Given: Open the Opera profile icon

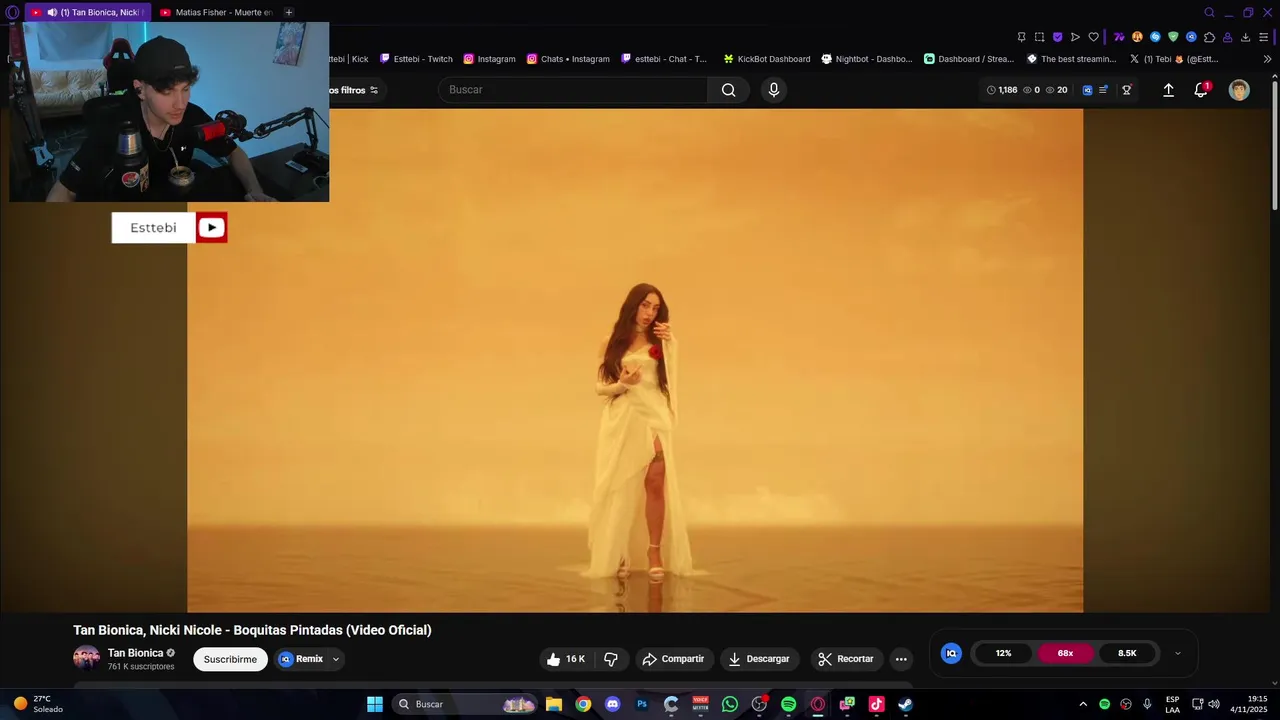Looking at the screenshot, I should (x=1227, y=37).
